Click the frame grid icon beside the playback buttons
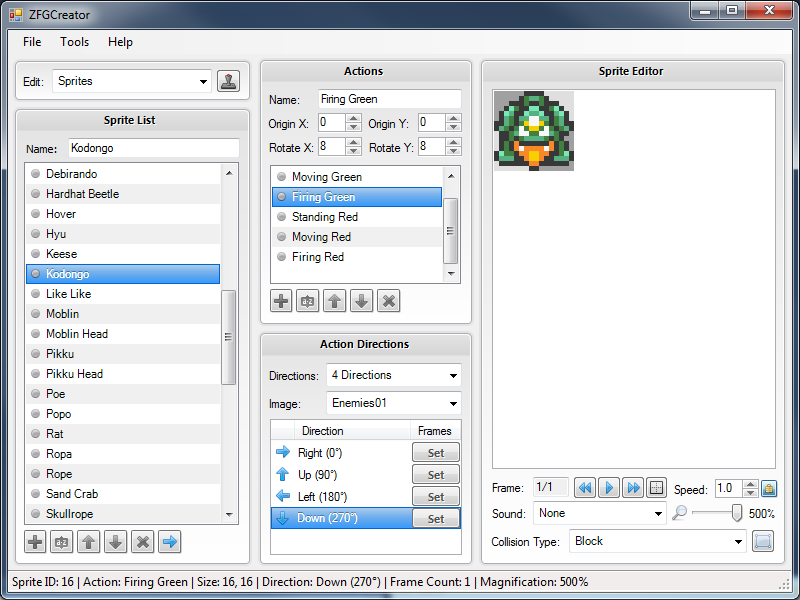The image size is (800, 600). tap(657, 488)
